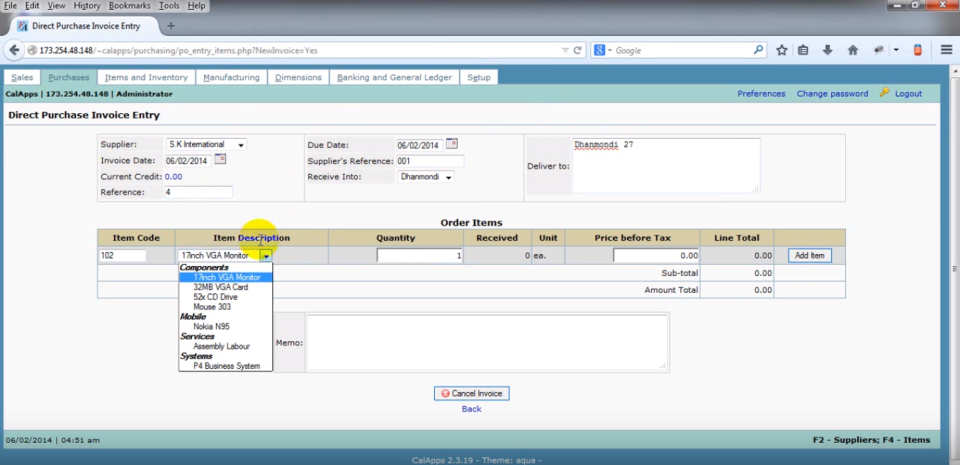
Task: Select P4 Business System option
Action: coord(225,366)
